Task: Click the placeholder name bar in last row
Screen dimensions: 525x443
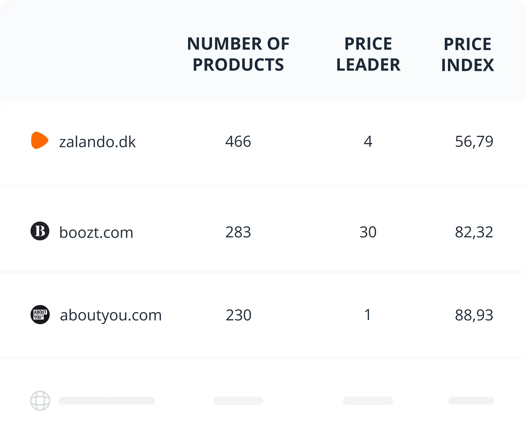Action: (x=107, y=400)
